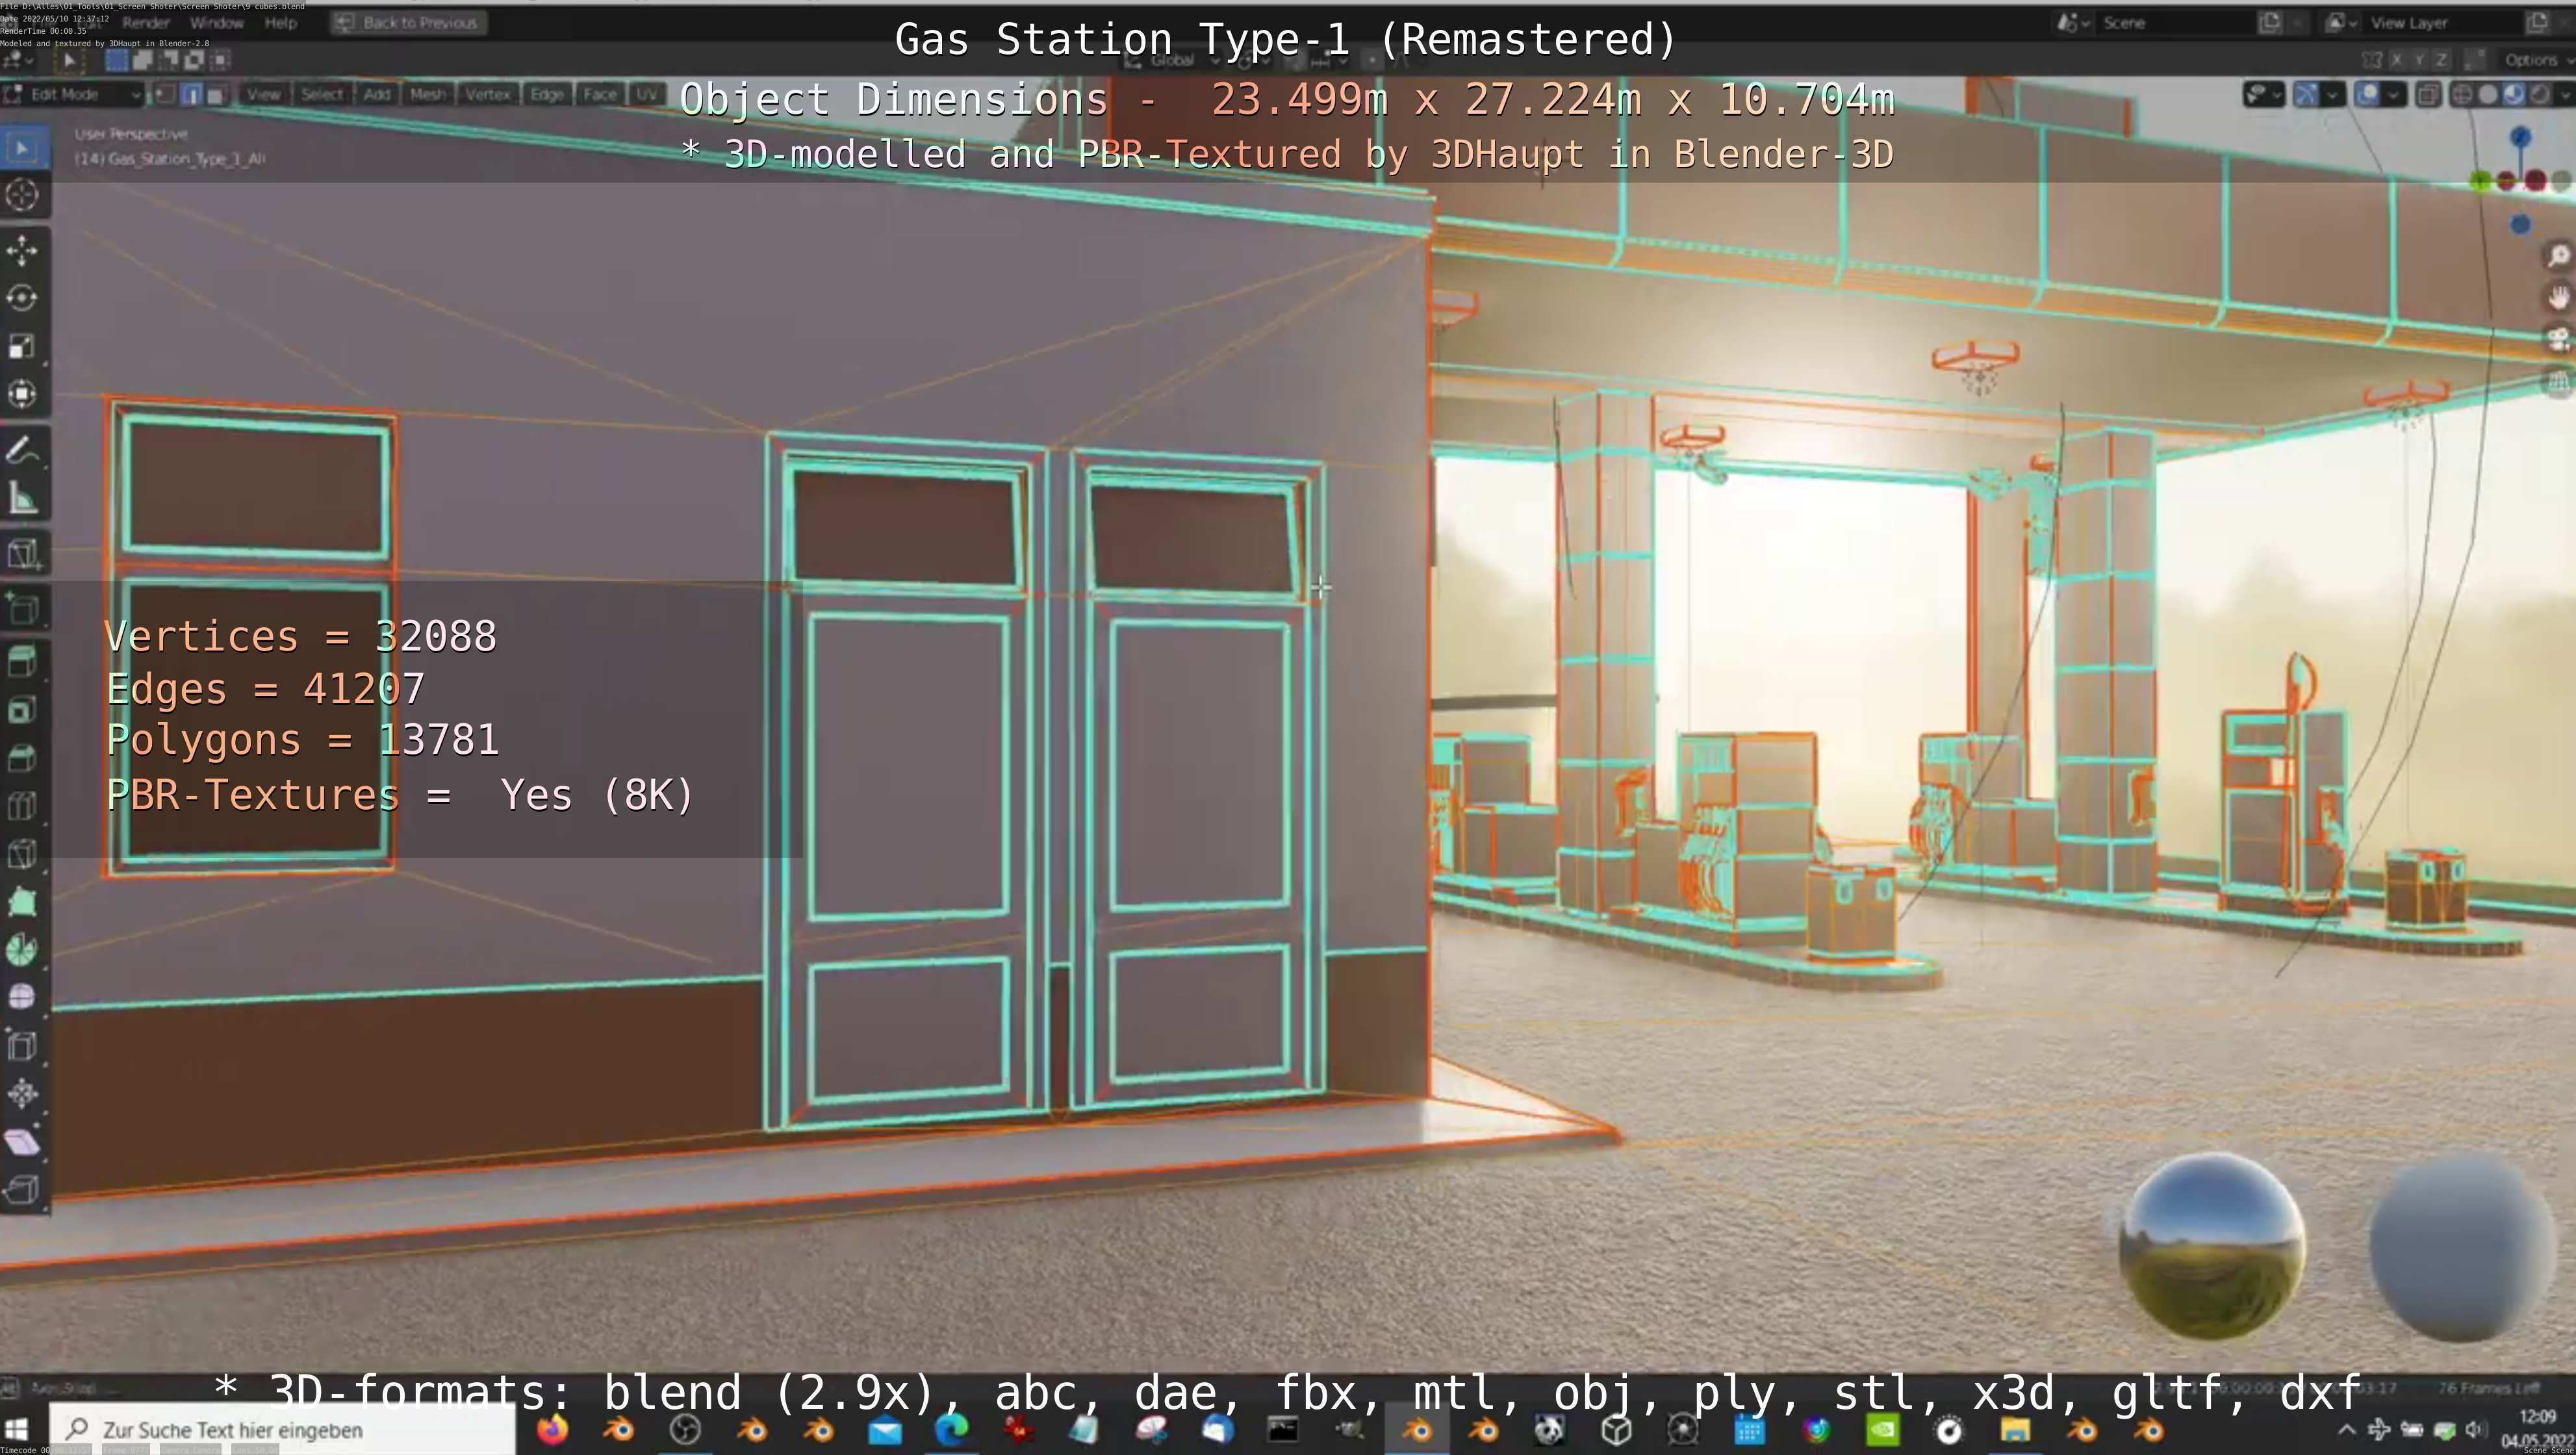This screenshot has height=1455, width=2576.
Task: Open the Mesh menu
Action: tap(427, 94)
